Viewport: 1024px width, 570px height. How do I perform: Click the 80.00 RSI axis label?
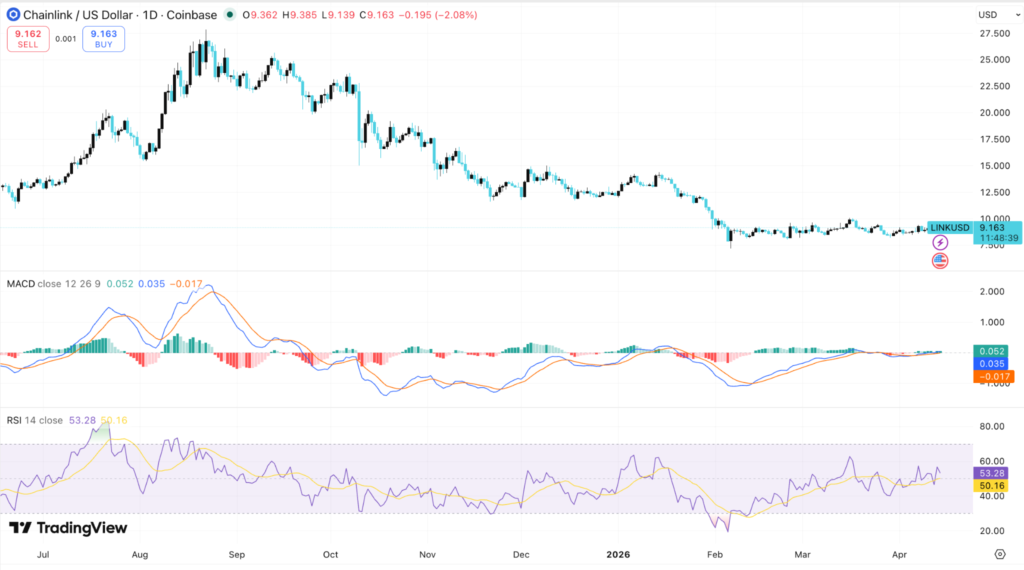(991, 426)
